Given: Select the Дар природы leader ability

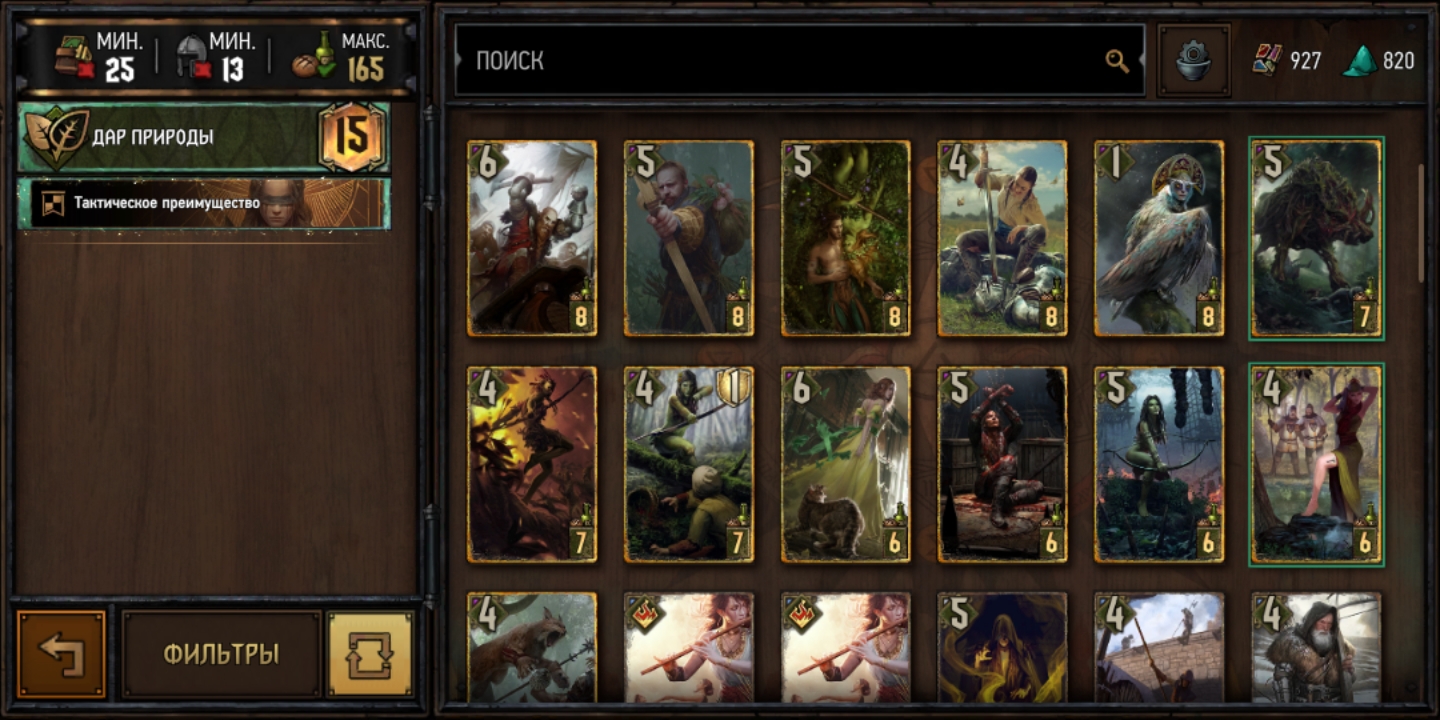Looking at the screenshot, I should click(x=204, y=137).
